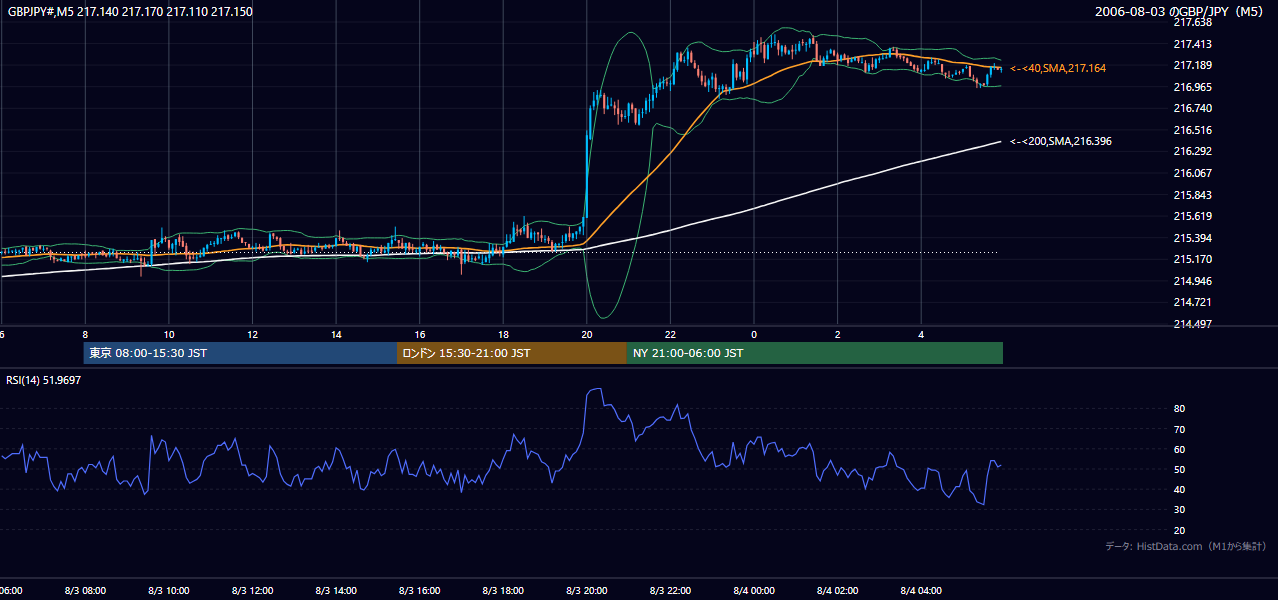Click the 東京 08:00-15:30 JST session bar
Image resolution: width=1278 pixels, height=600 pixels.
click(x=240, y=353)
